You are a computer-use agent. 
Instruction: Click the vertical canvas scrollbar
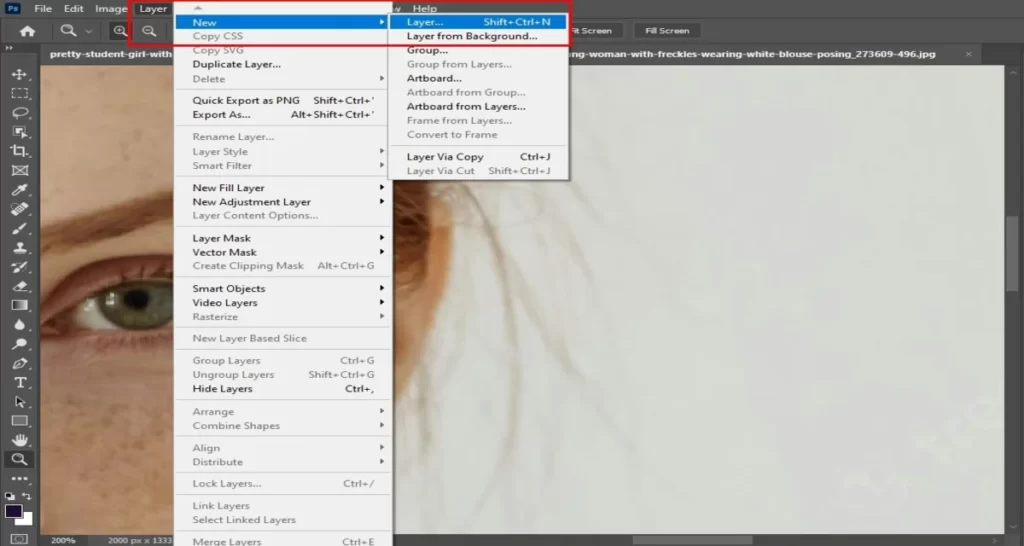[x=1013, y=253]
